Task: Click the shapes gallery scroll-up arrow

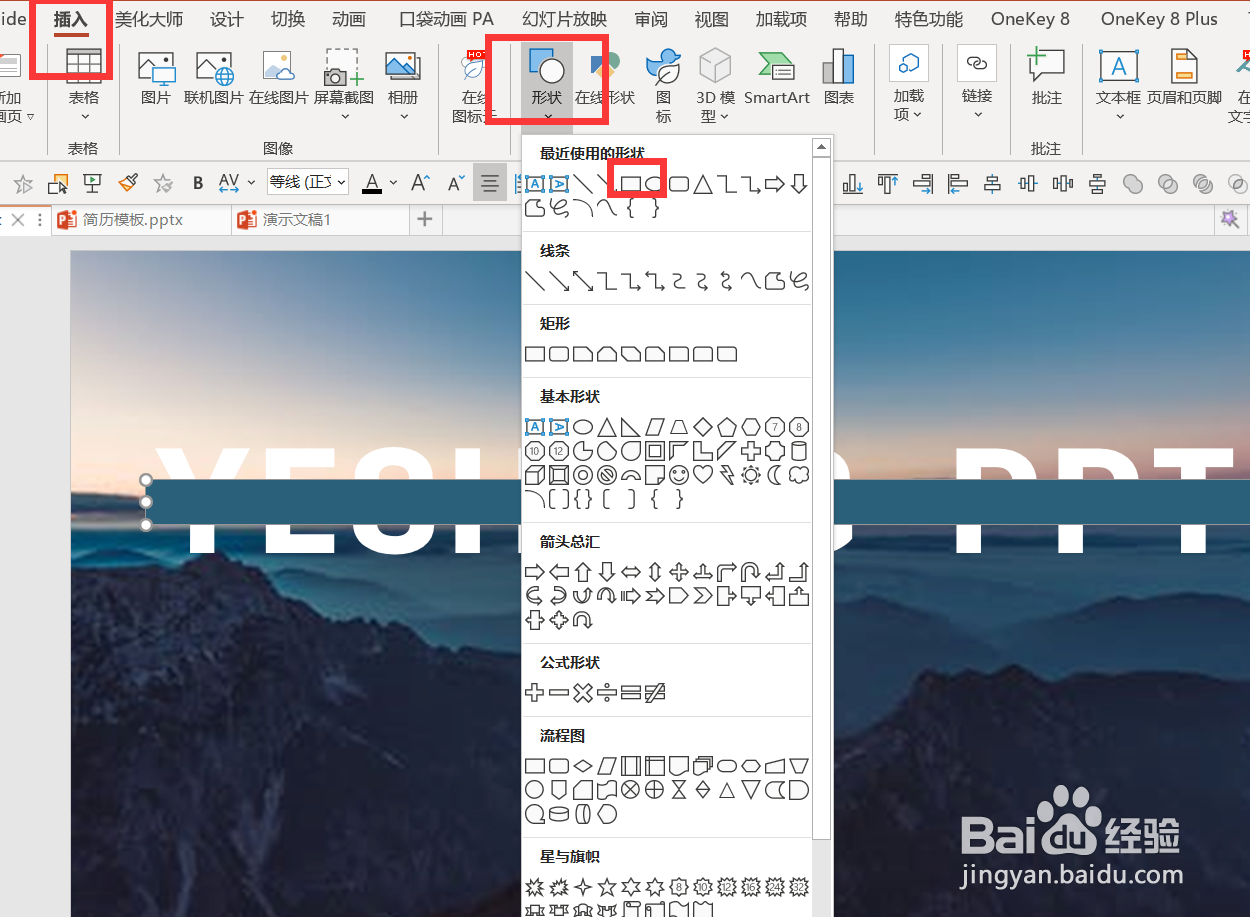Action: click(821, 148)
